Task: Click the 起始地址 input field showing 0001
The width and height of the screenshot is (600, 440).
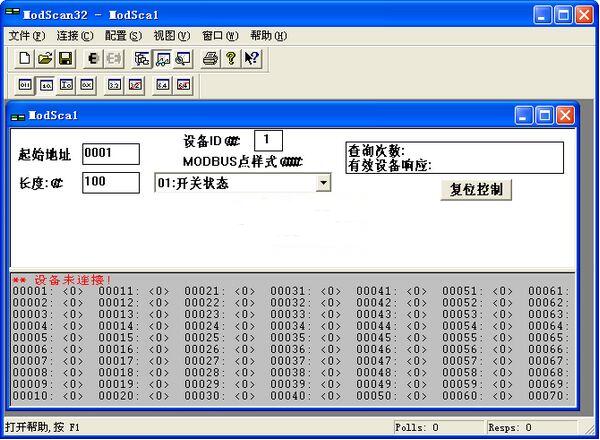Action: coord(110,154)
